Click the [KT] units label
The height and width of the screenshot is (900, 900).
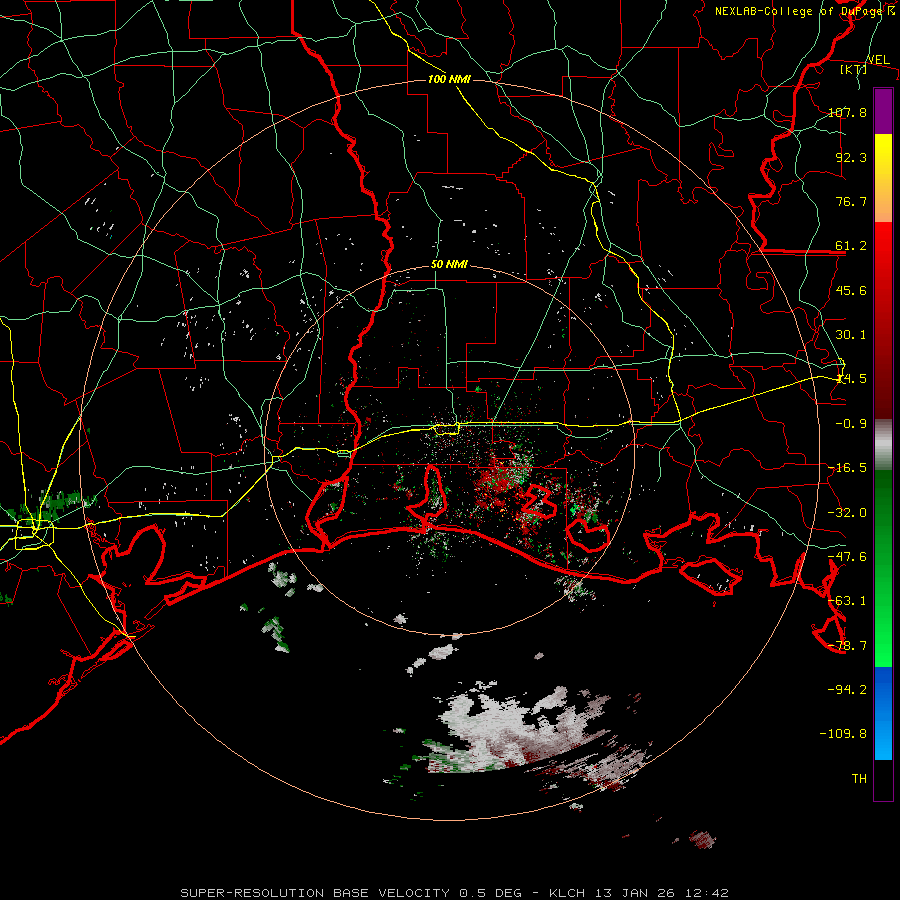[x=853, y=69]
